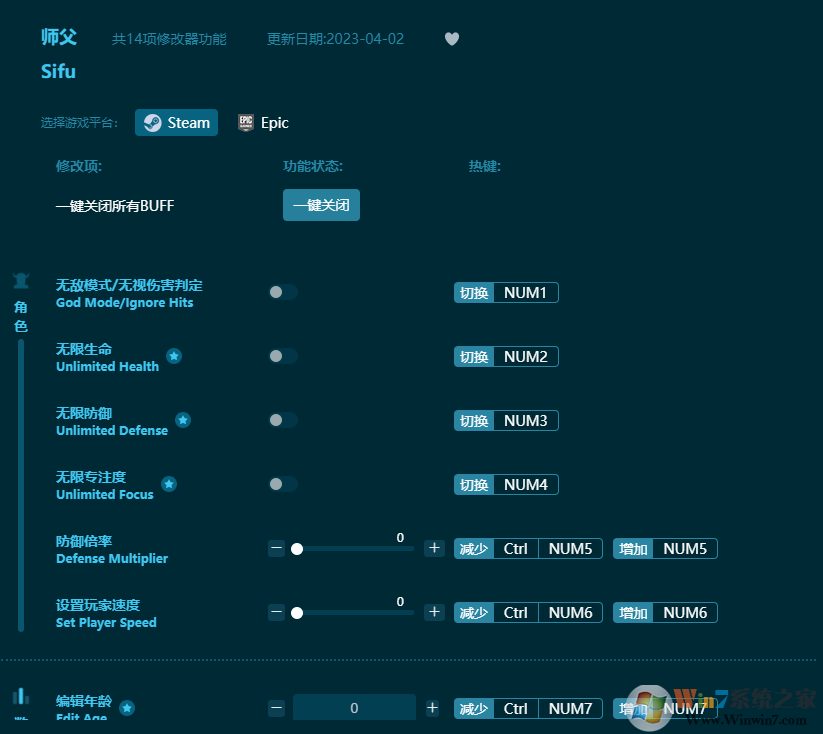
Task: Click Ctrl NUM5 decrease hotkey for Defense Multiplier
Action: [528, 549]
